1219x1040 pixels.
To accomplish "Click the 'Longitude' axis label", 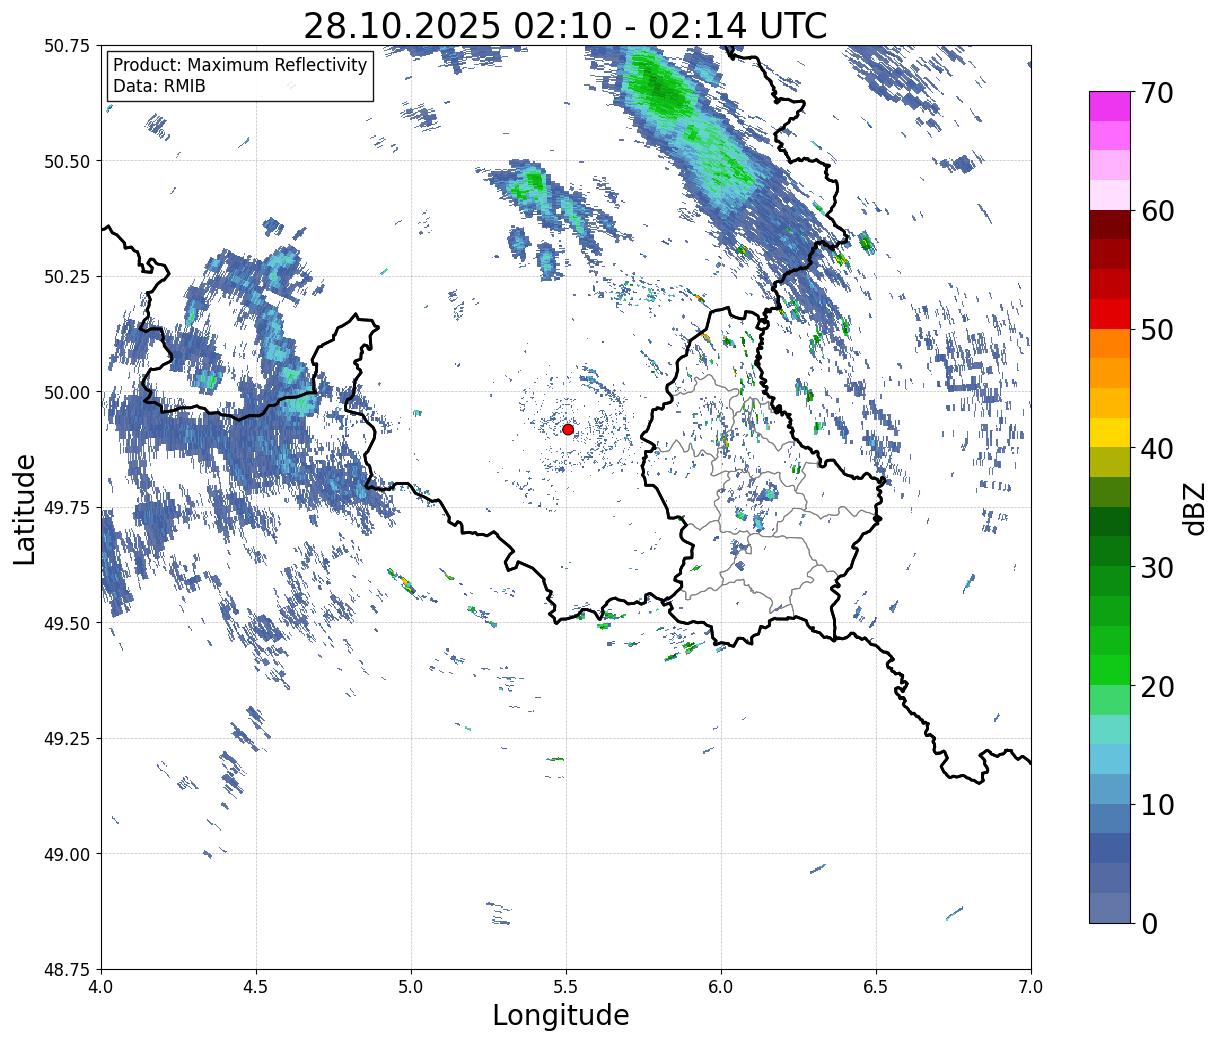I will point(561,1015).
